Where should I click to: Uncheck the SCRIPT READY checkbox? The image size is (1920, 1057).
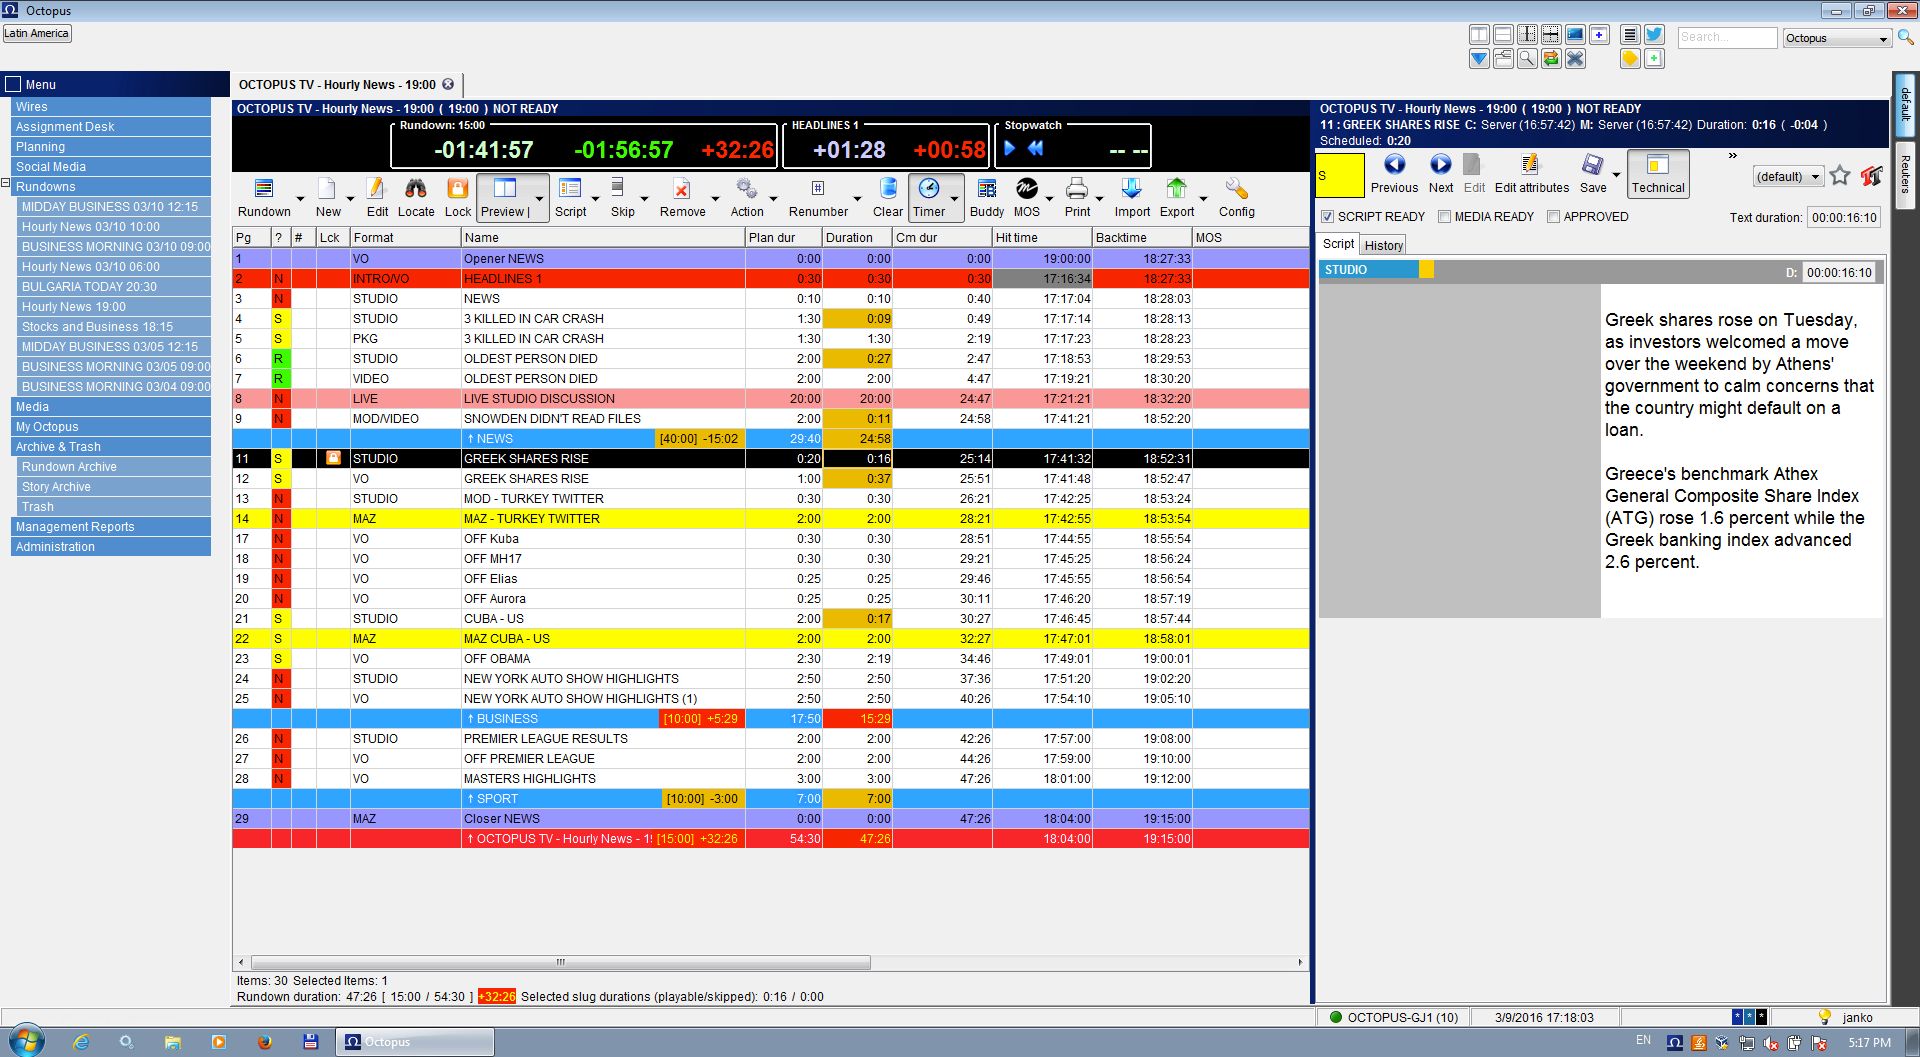[1328, 217]
